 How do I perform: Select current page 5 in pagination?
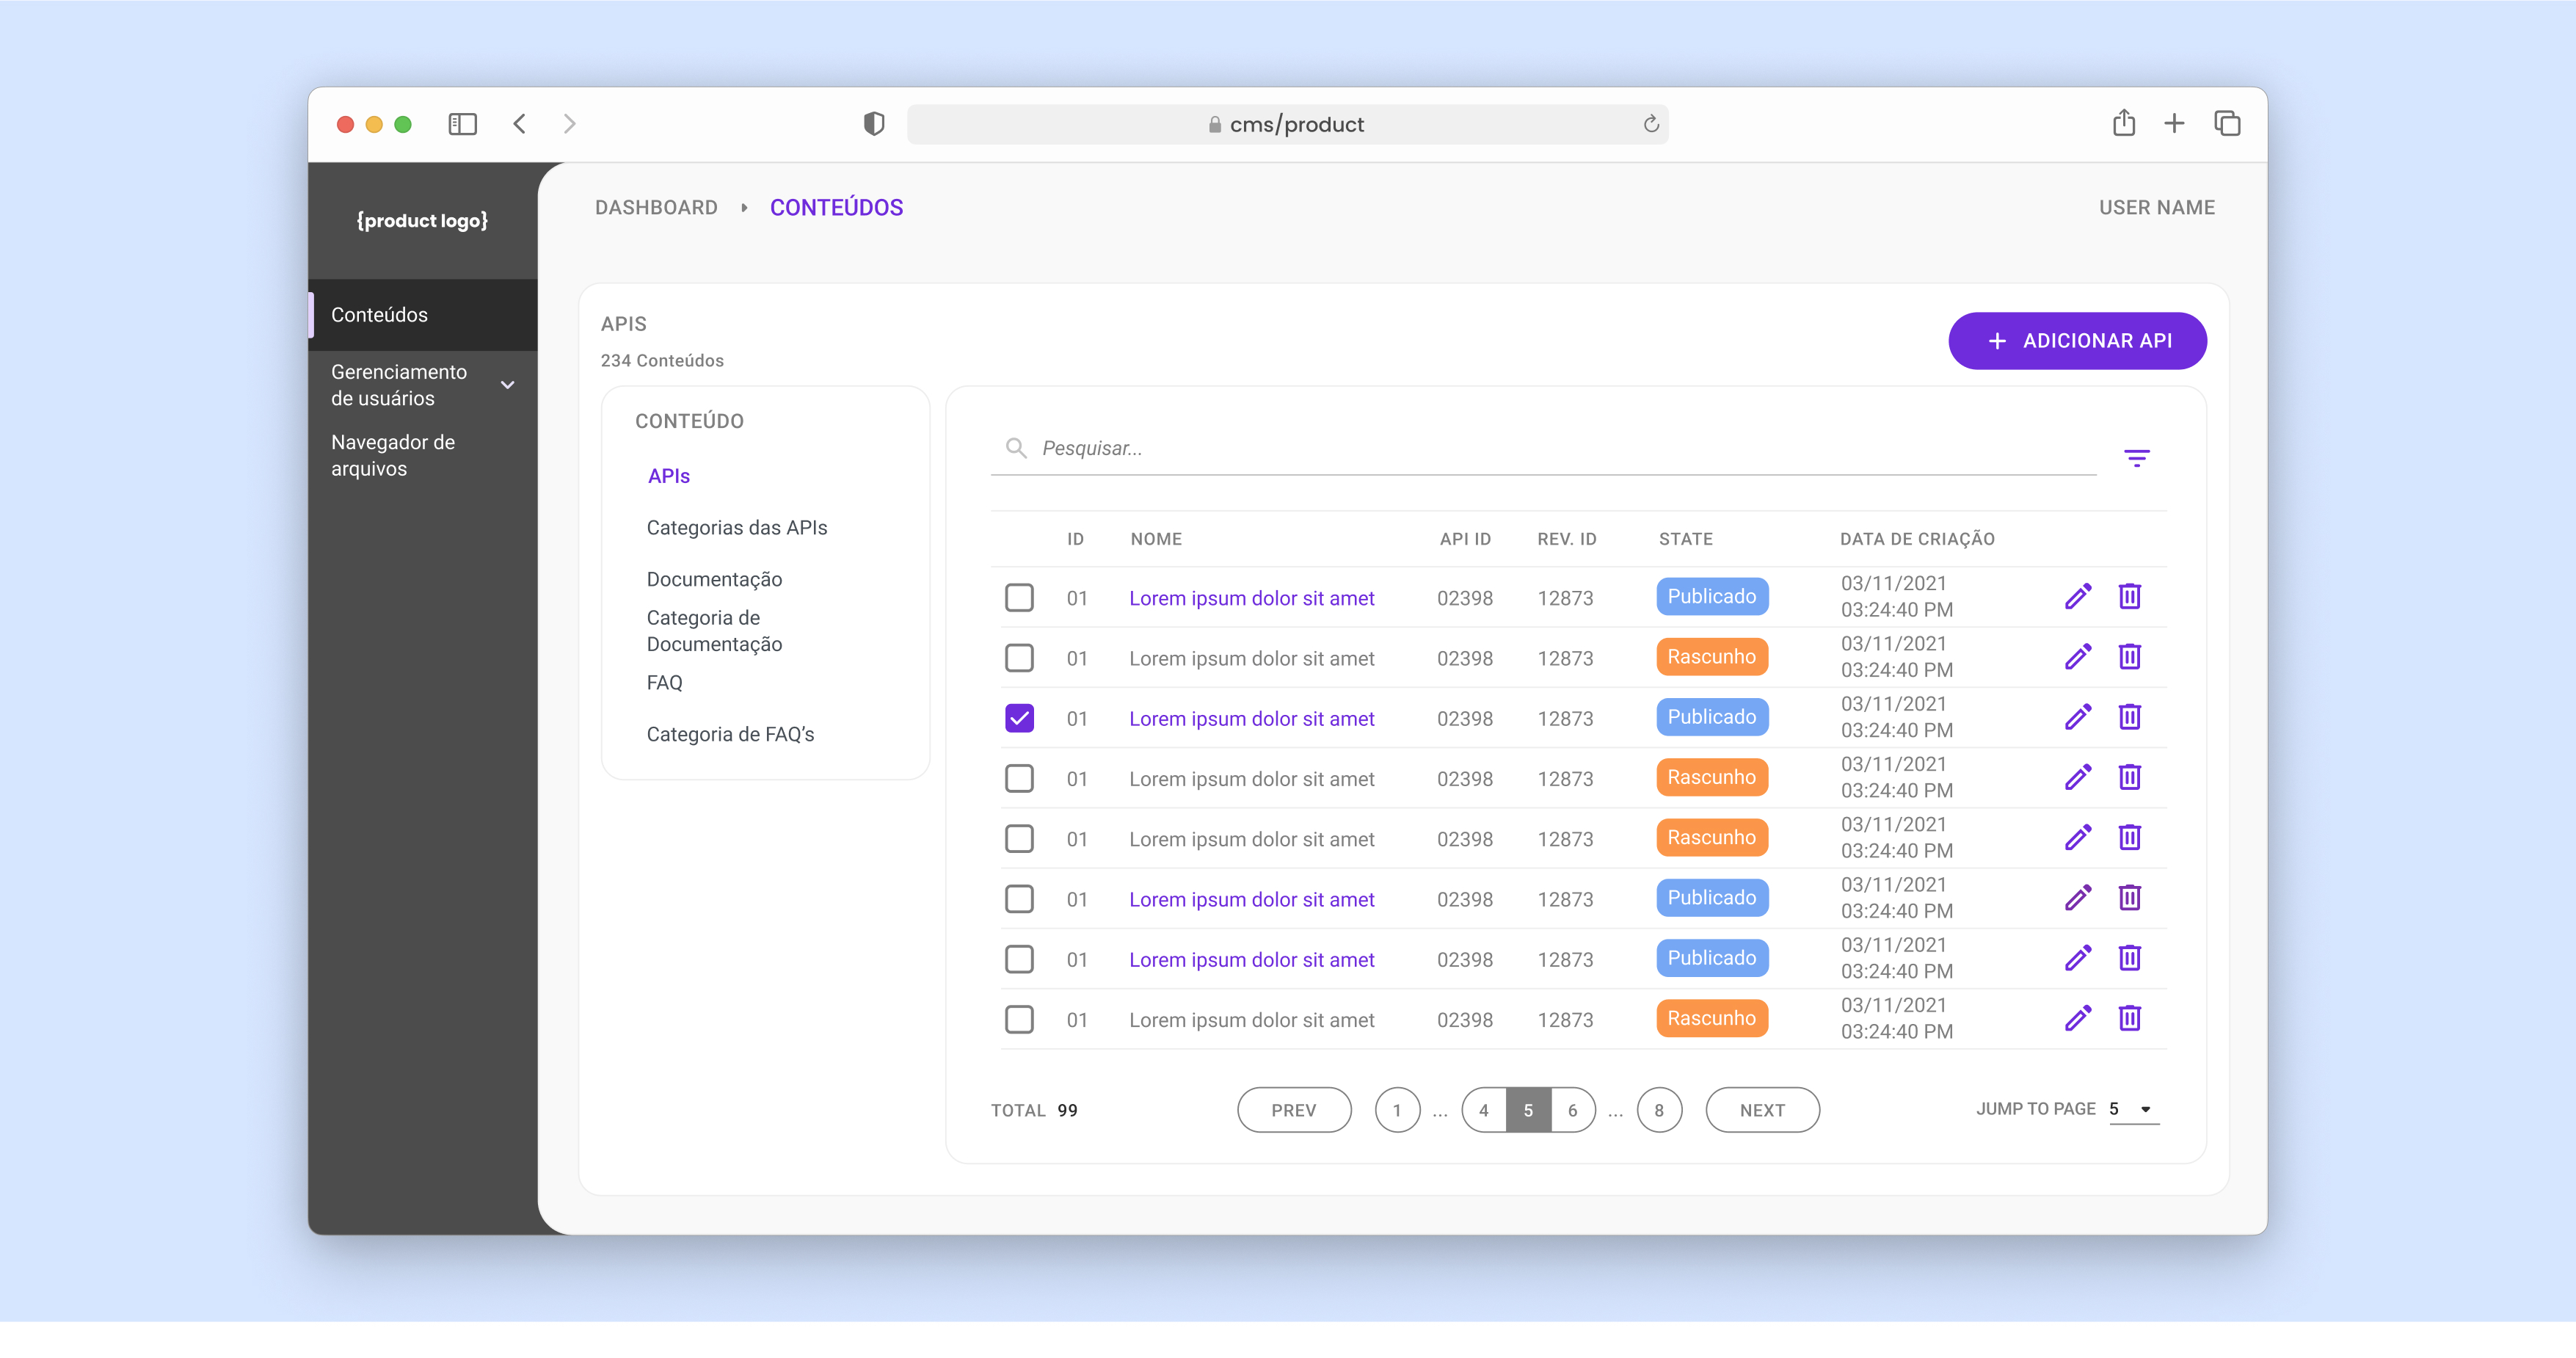(1528, 1110)
